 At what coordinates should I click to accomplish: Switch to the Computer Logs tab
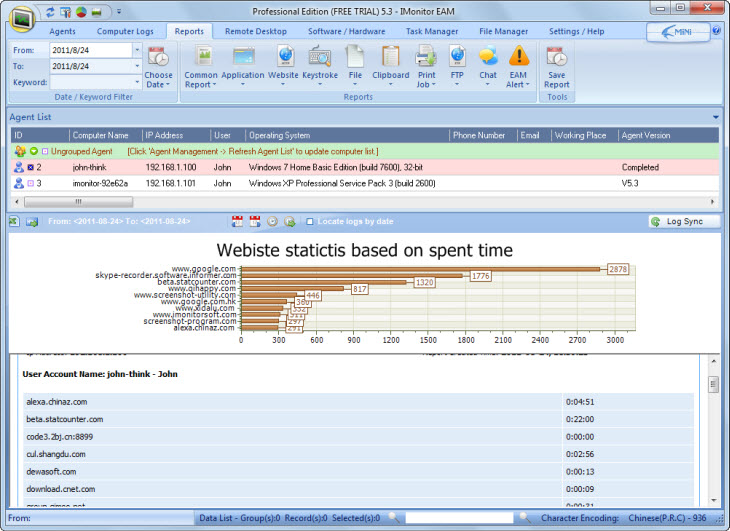coord(124,32)
